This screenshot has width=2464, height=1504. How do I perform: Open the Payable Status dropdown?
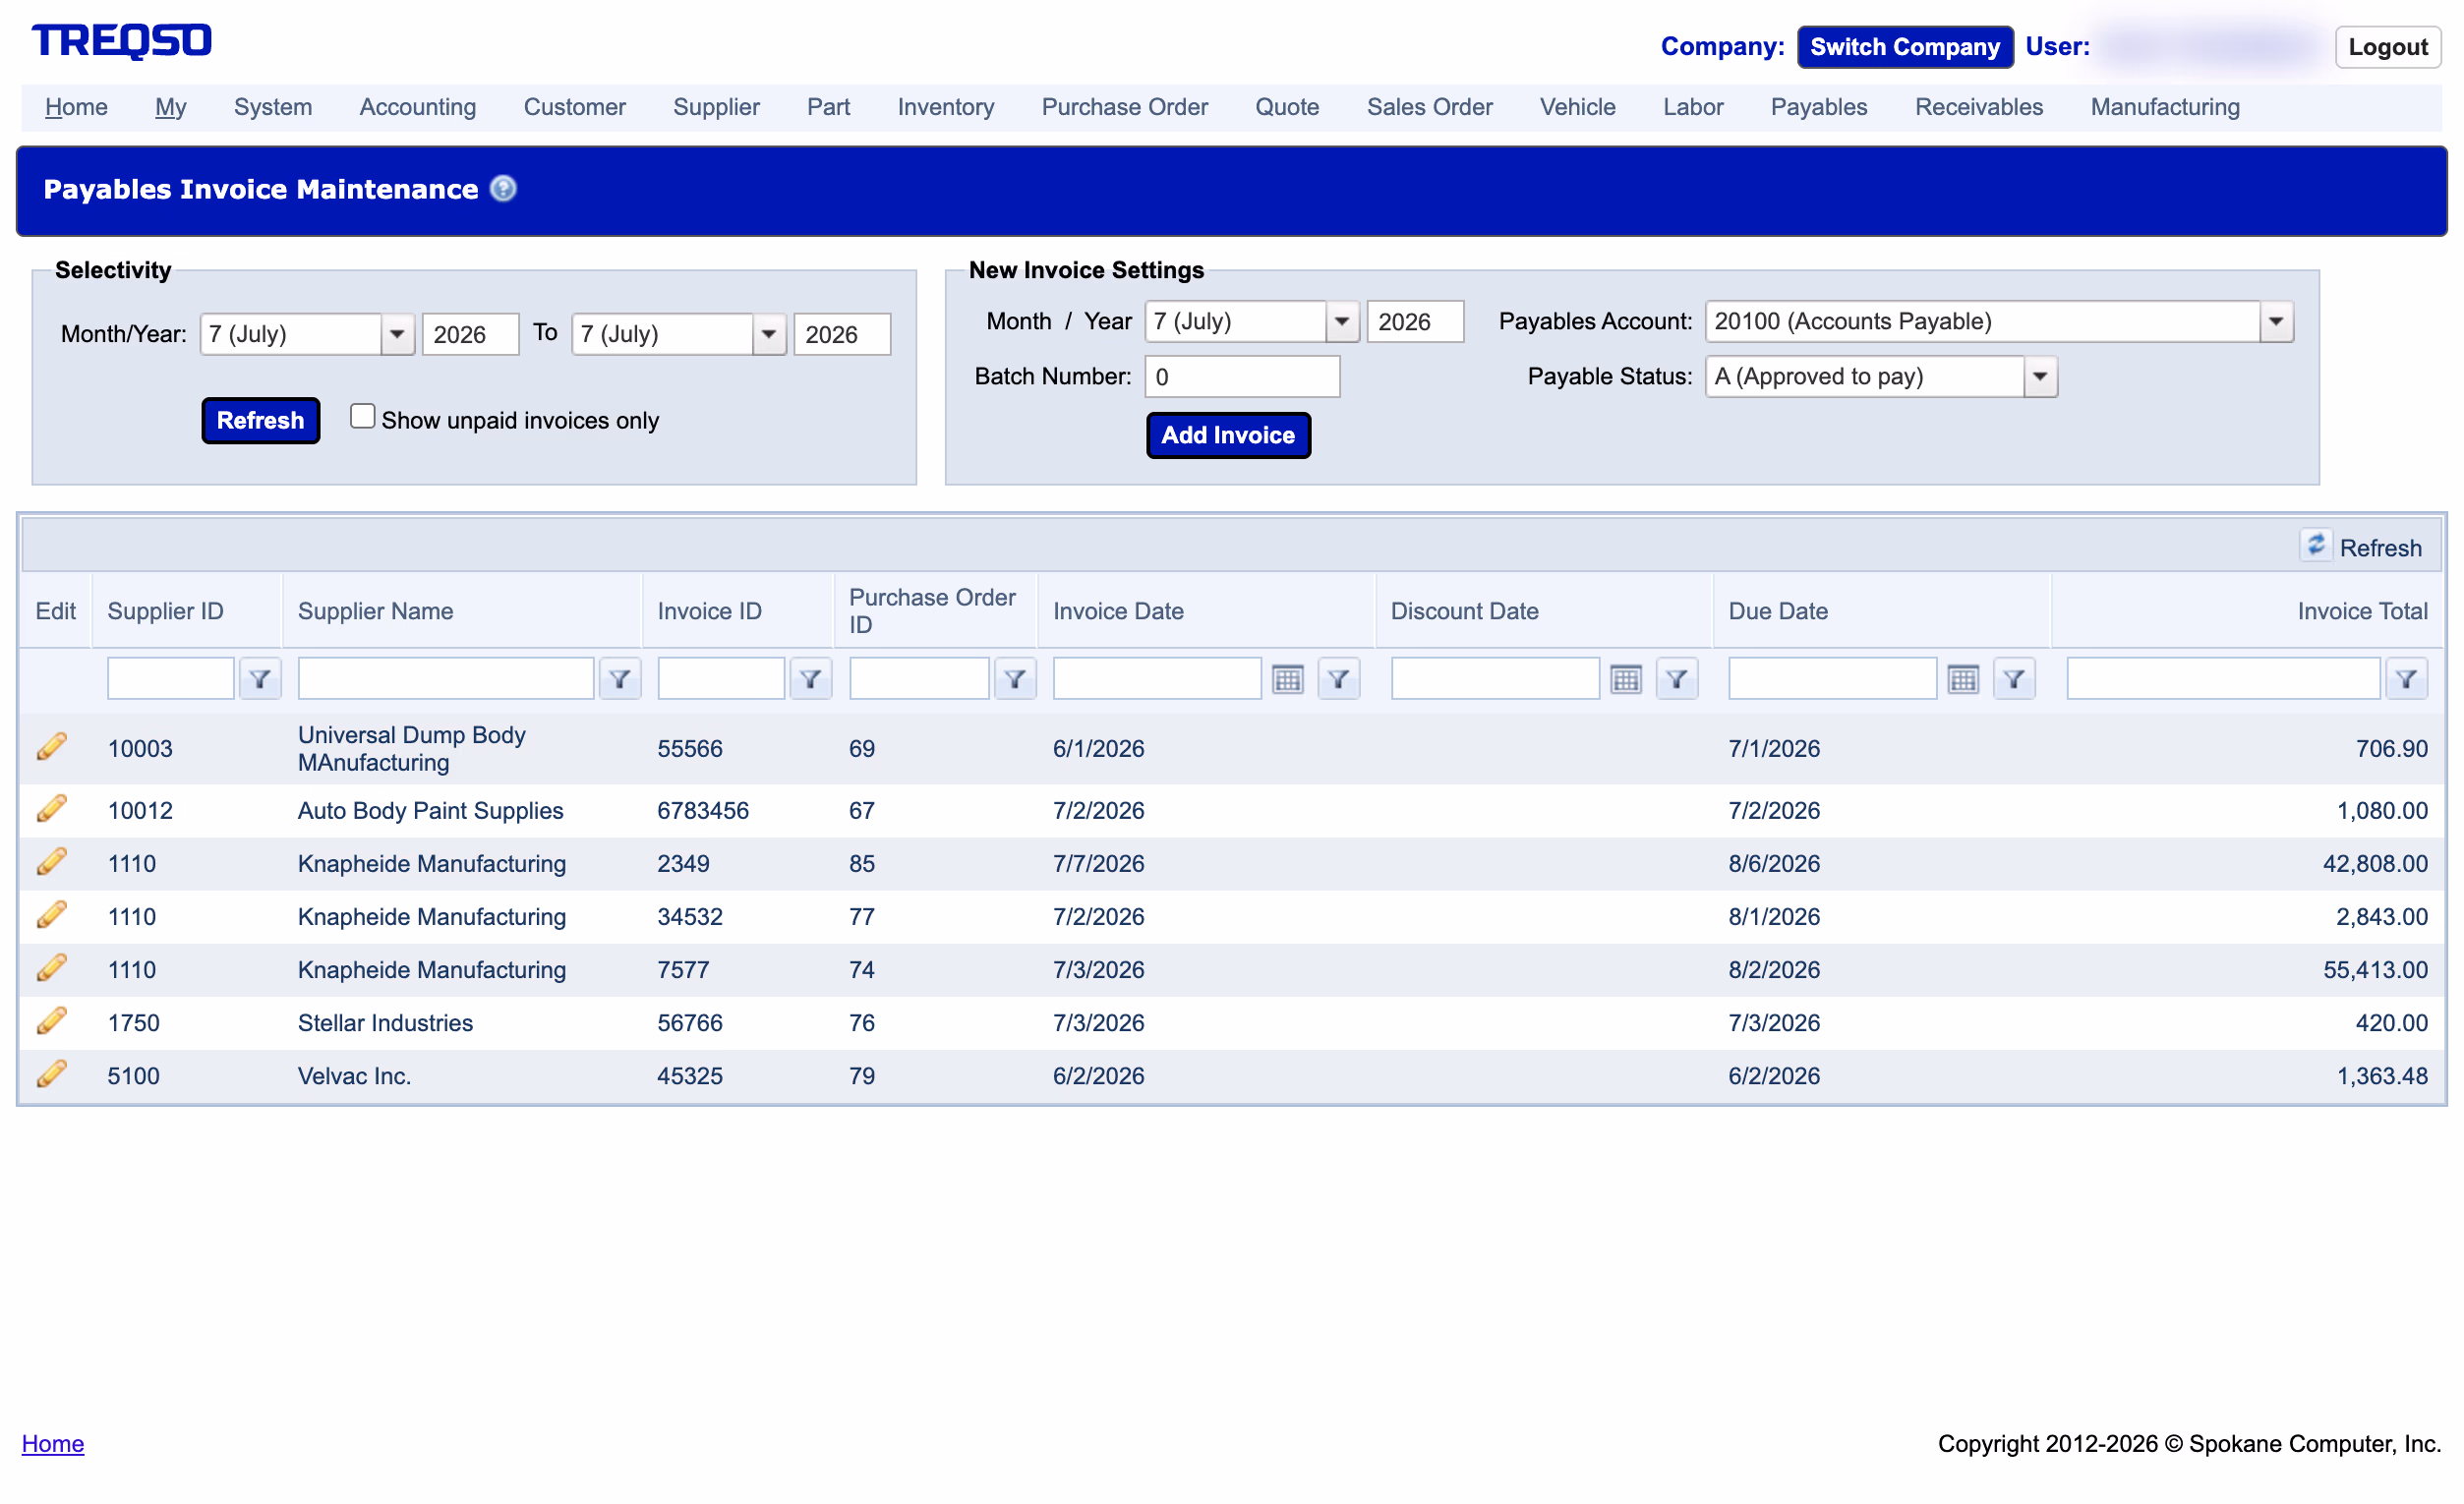click(2041, 376)
